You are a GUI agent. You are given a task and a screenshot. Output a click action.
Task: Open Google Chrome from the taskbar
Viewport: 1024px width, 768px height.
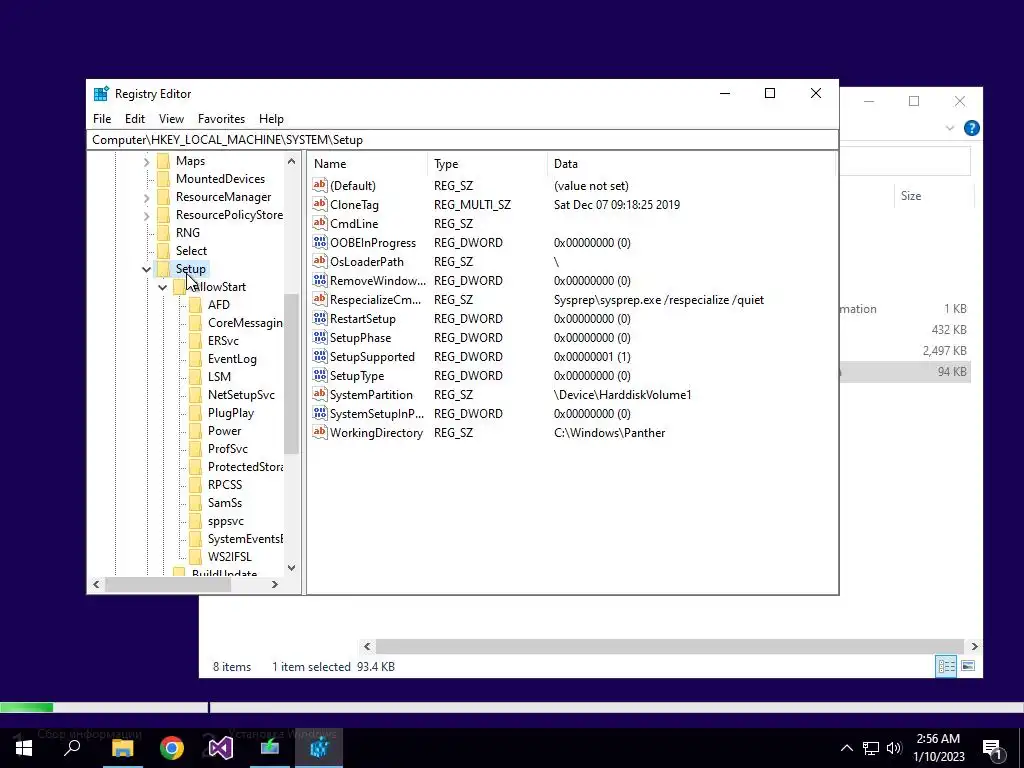(x=172, y=748)
